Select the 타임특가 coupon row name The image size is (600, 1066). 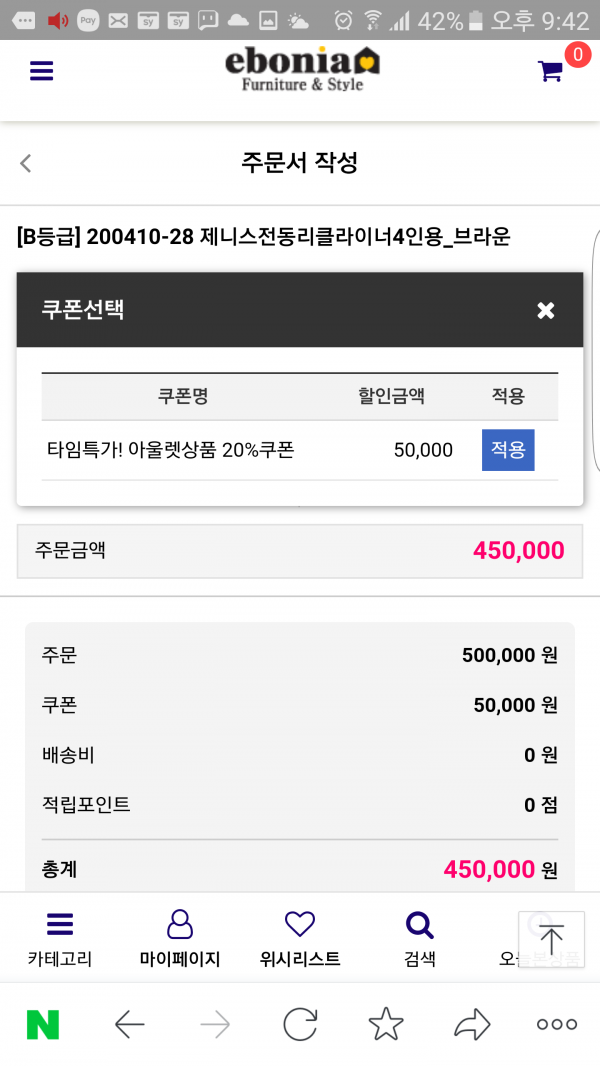click(x=171, y=450)
